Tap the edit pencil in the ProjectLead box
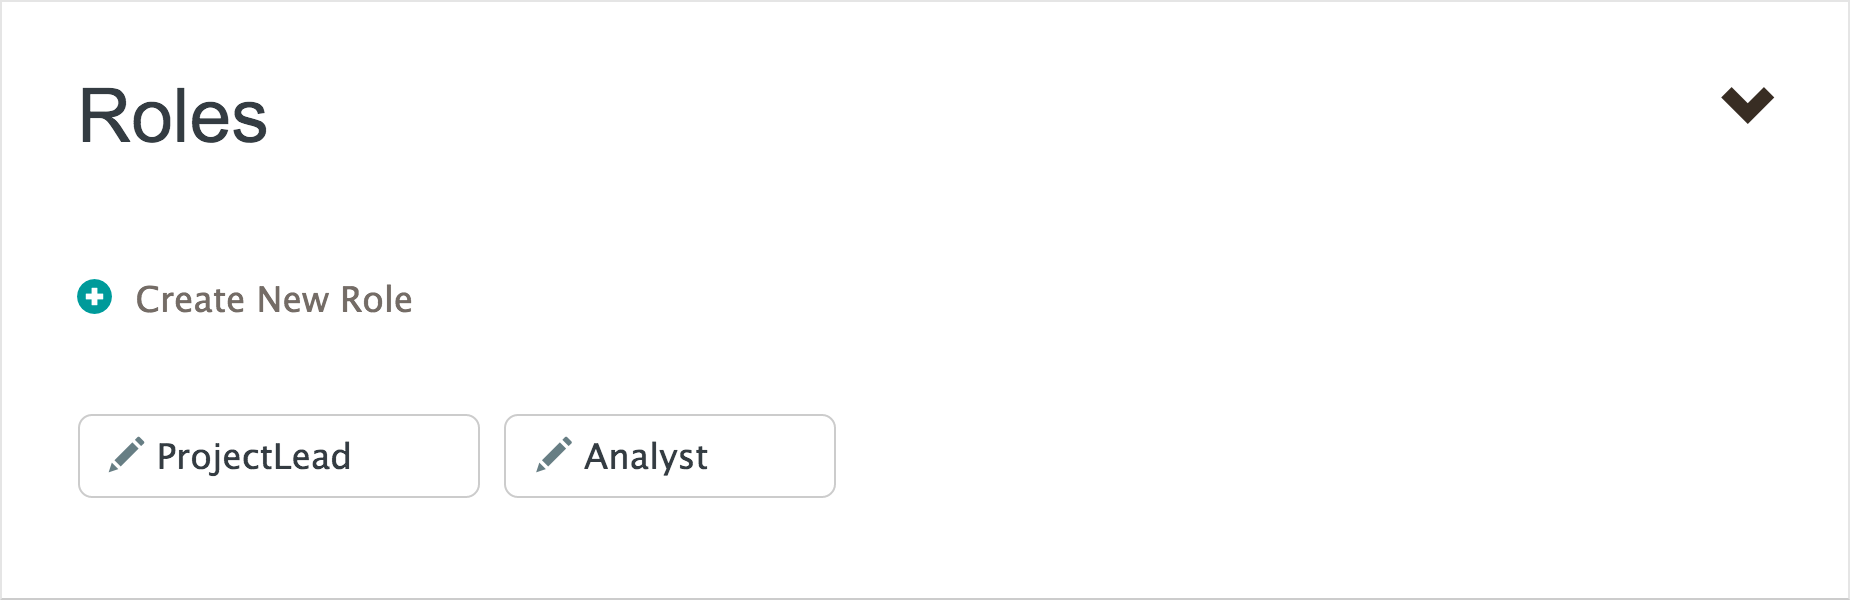The width and height of the screenshot is (1850, 600). point(127,455)
